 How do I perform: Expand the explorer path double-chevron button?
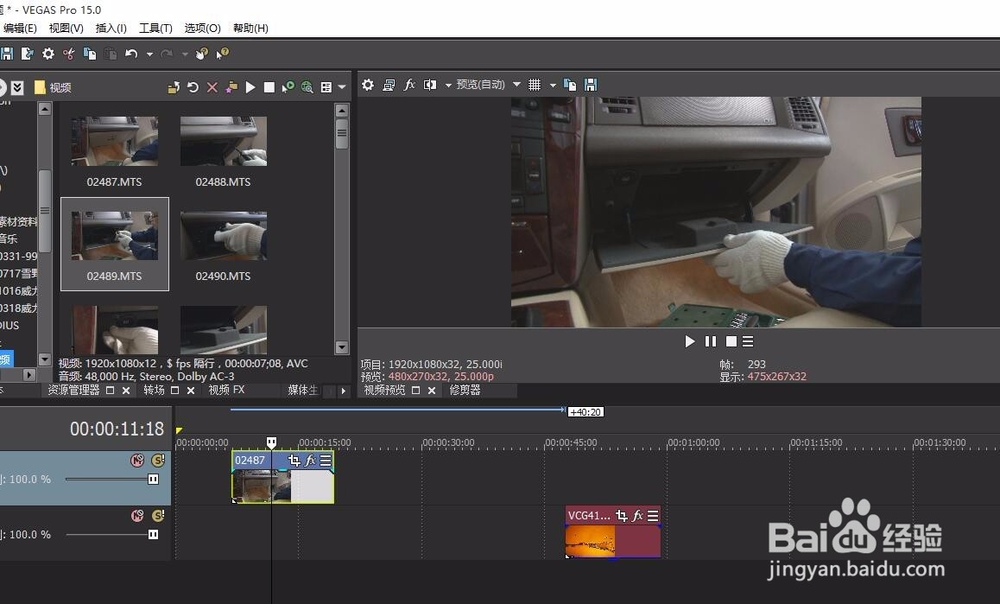(17, 87)
